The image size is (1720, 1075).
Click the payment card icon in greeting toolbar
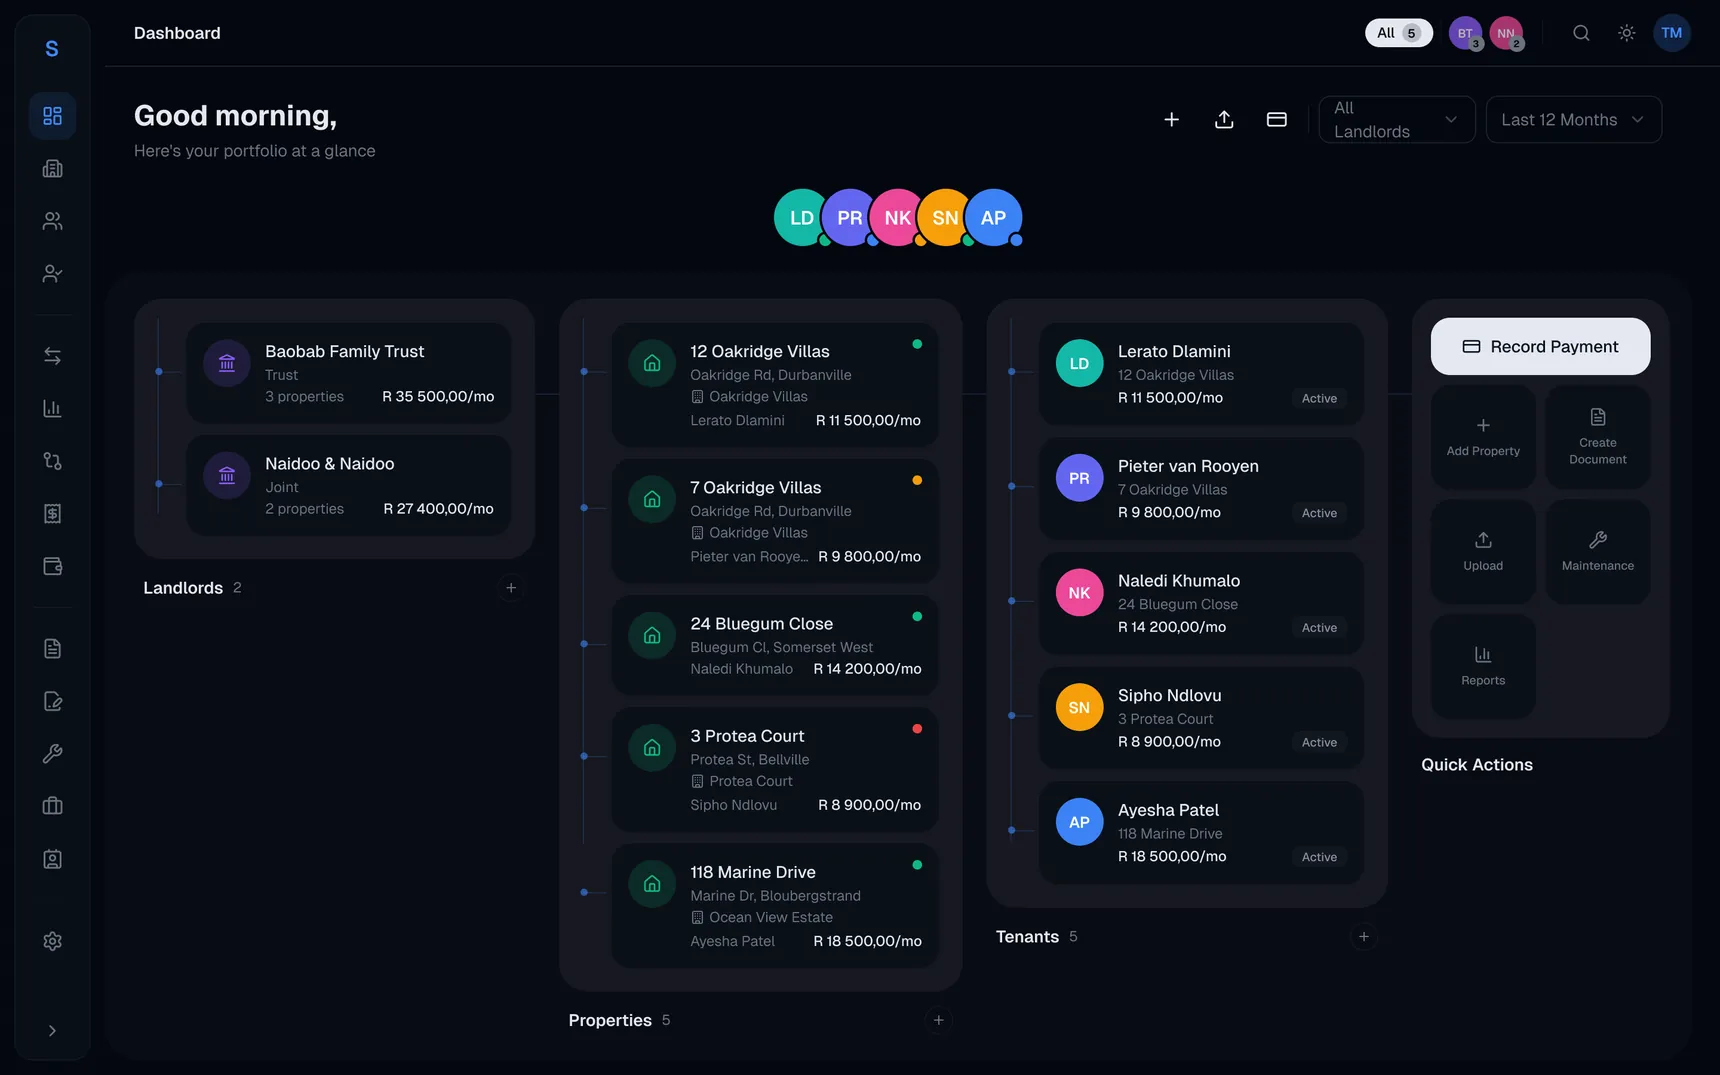[1277, 120]
